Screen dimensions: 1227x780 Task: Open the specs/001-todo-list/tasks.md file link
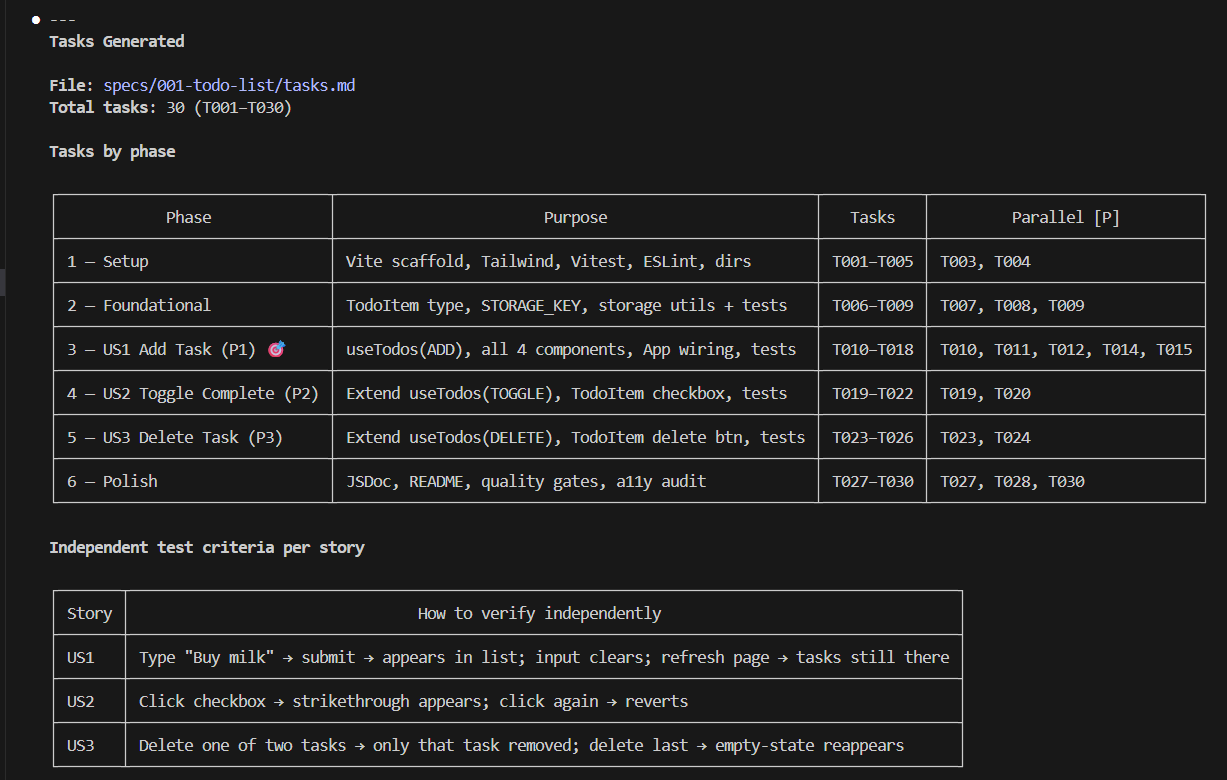pyautogui.click(x=229, y=86)
